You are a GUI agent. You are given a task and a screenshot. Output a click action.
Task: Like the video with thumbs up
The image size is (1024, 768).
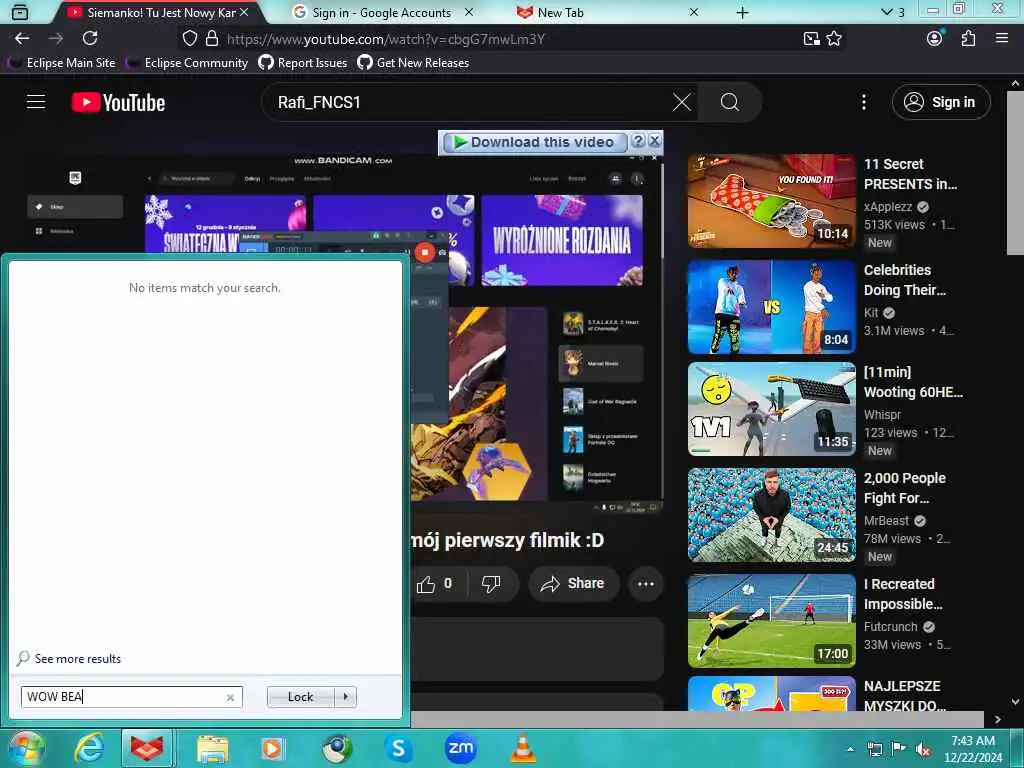[x=435, y=584]
